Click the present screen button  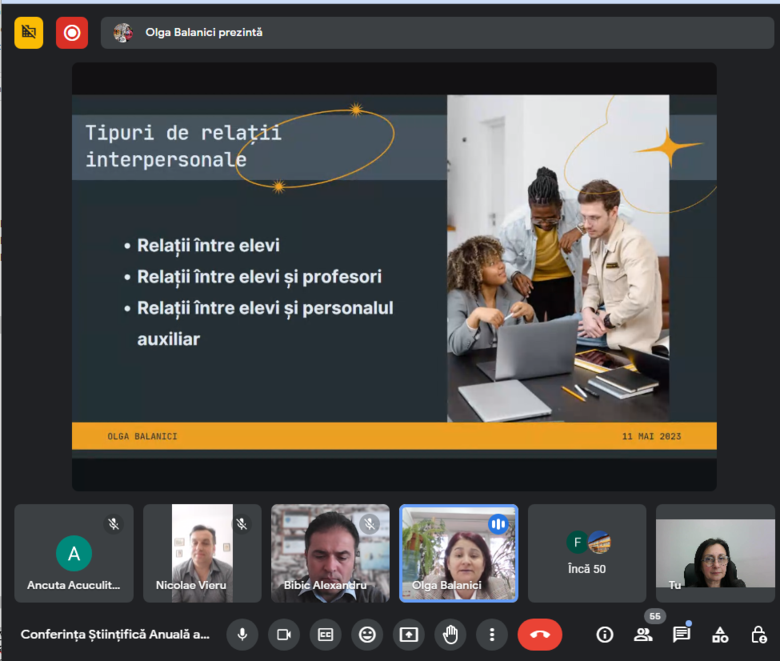pos(408,634)
